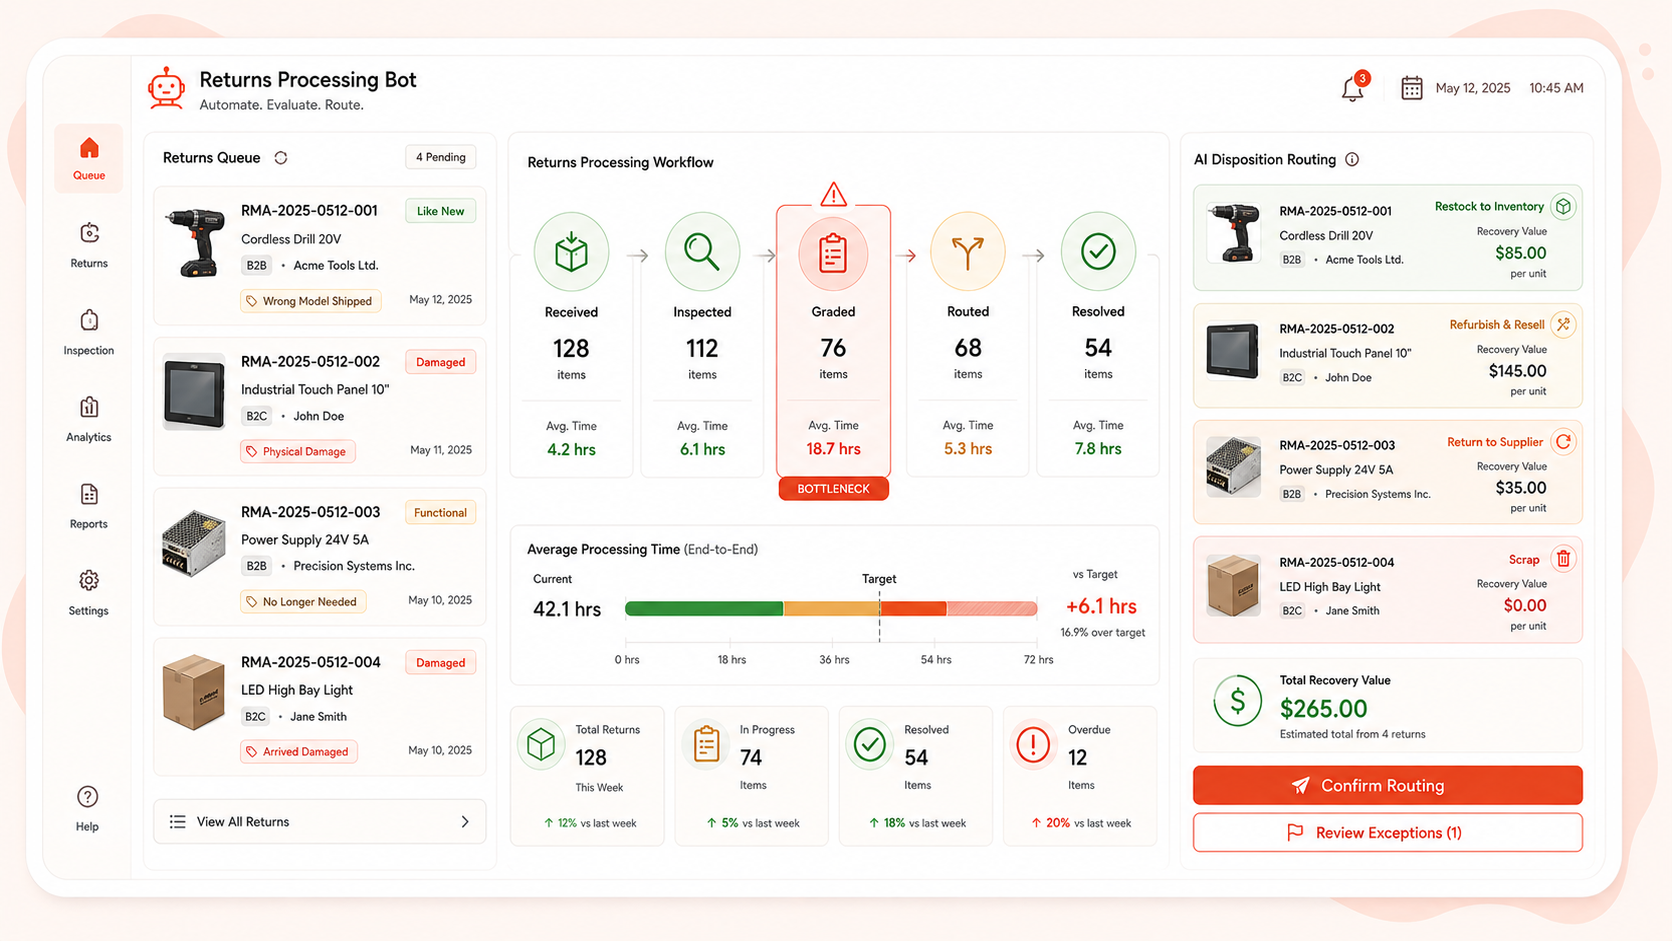Click the 20% vs last week overdue trend
1672x941 pixels.
pyautogui.click(x=1081, y=824)
